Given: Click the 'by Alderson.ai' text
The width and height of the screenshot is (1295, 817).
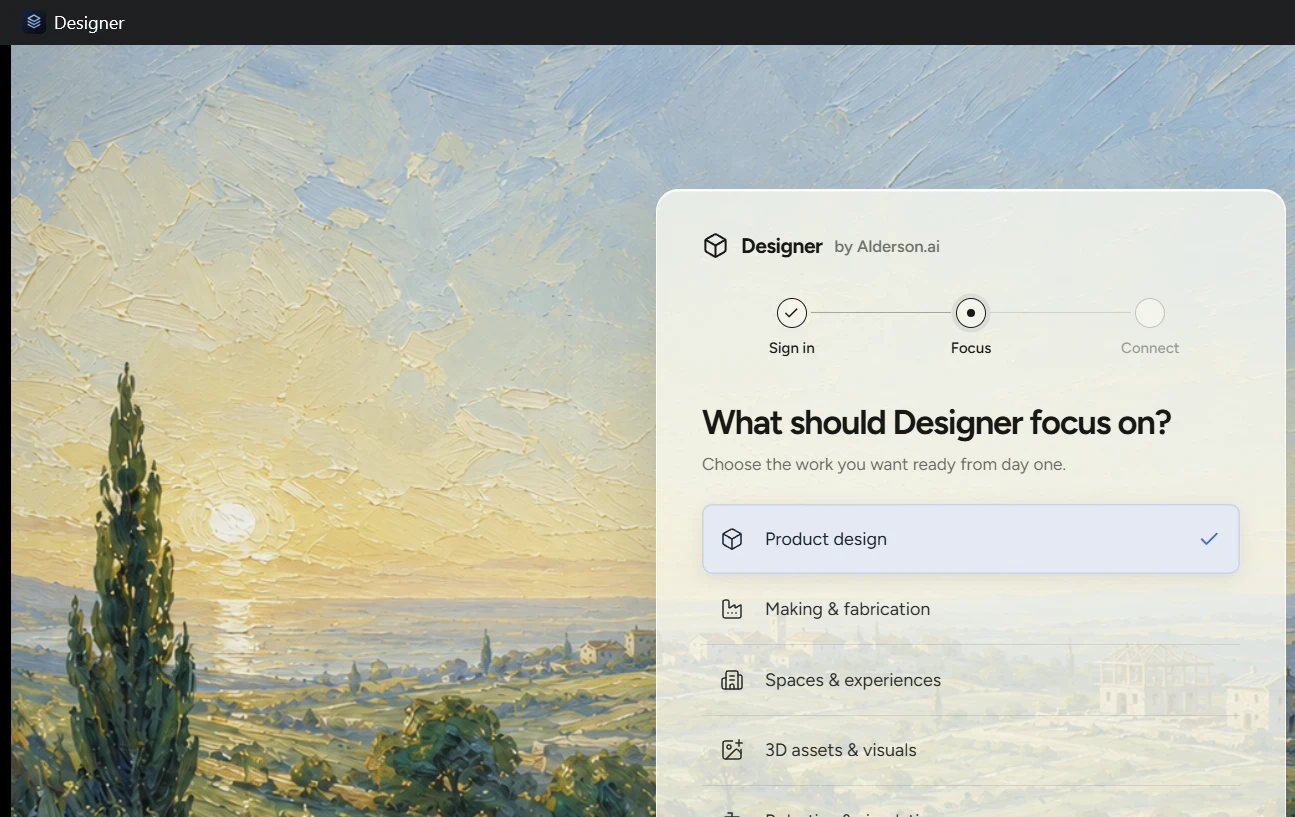Looking at the screenshot, I should pos(887,246).
